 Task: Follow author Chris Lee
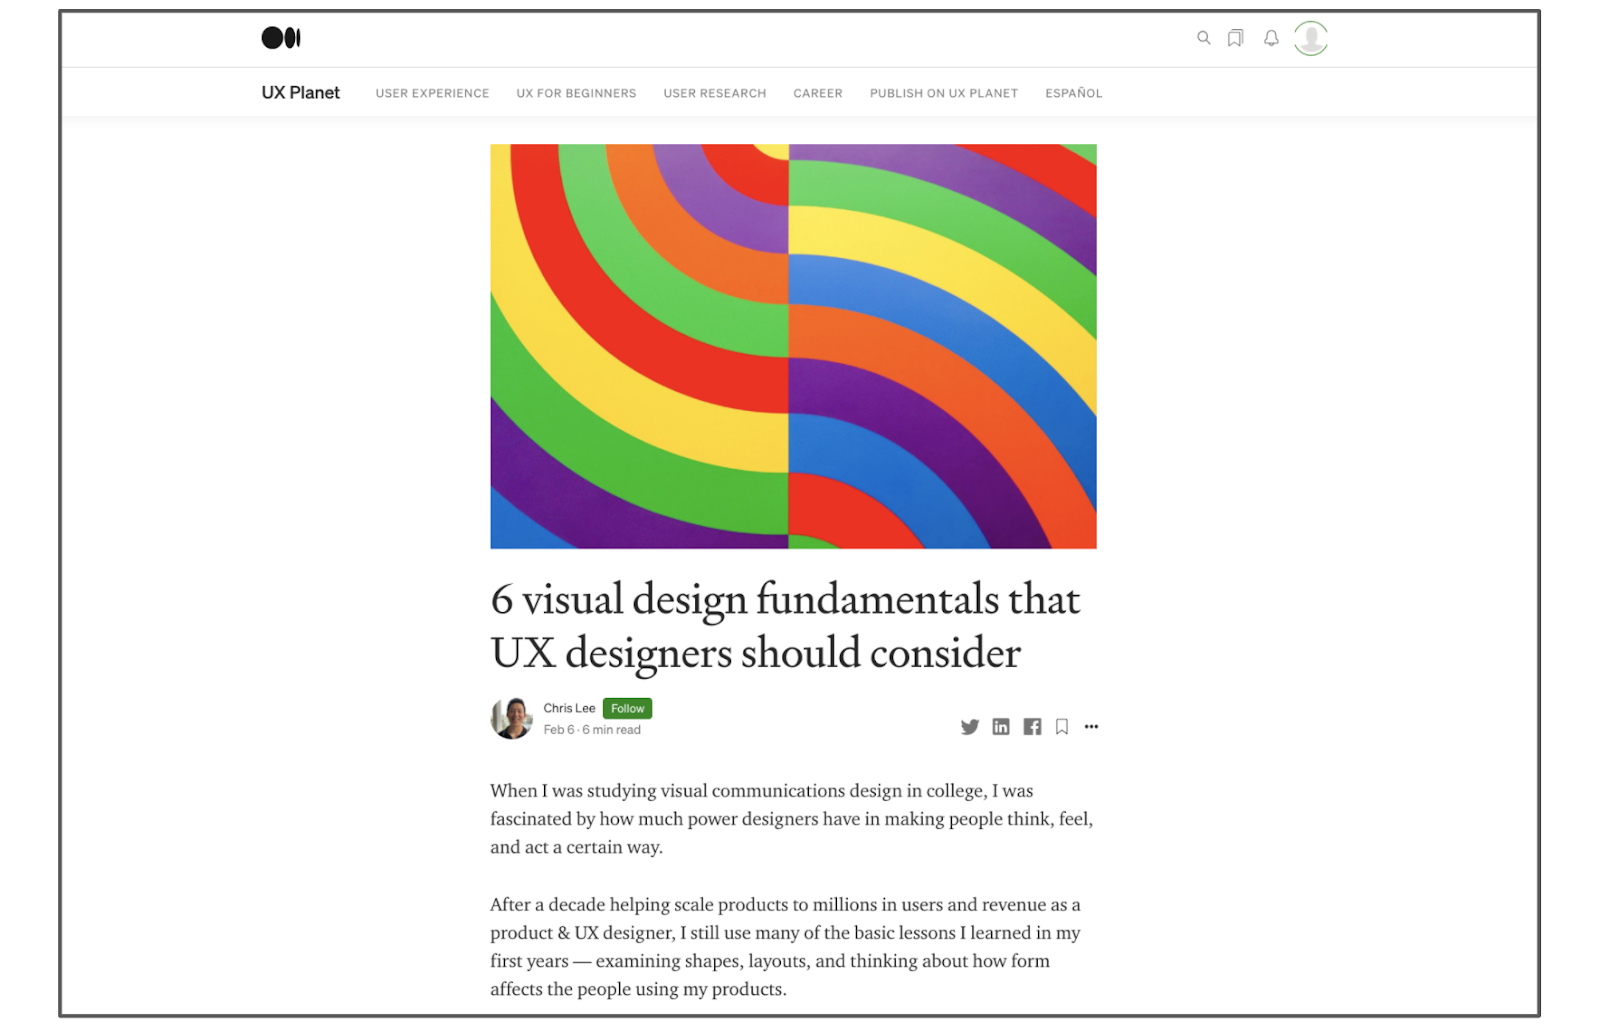tap(627, 708)
